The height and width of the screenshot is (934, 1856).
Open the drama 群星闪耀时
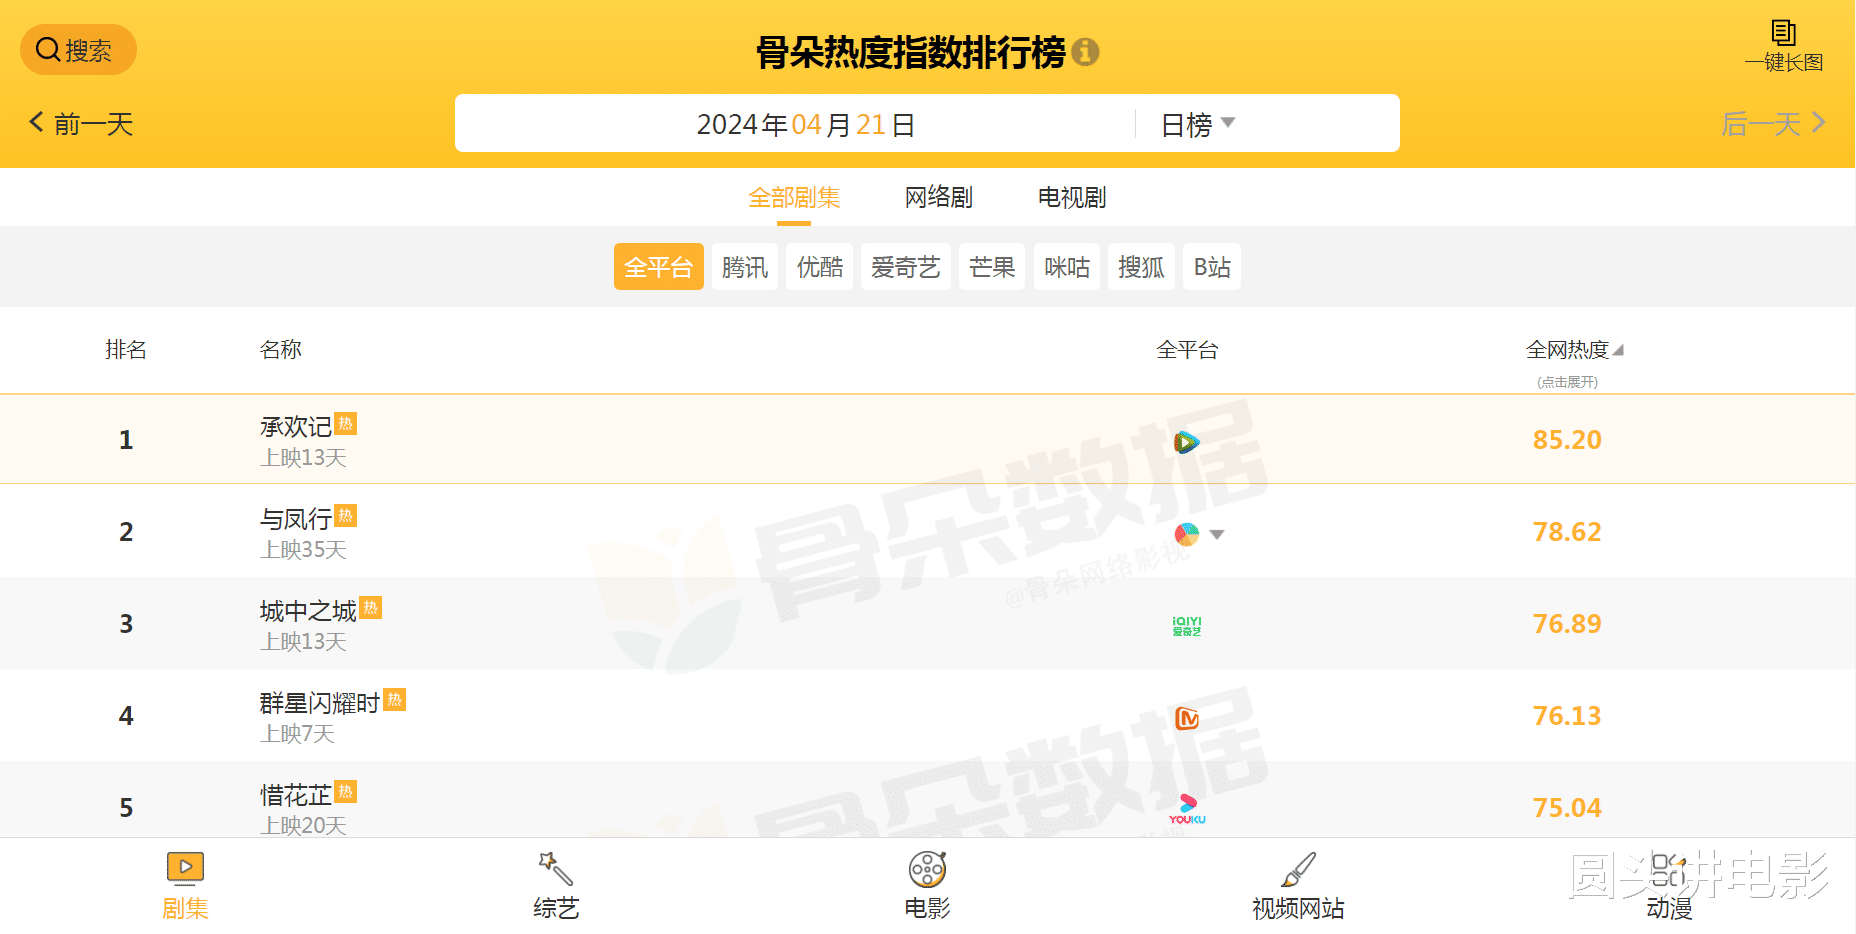tap(320, 703)
